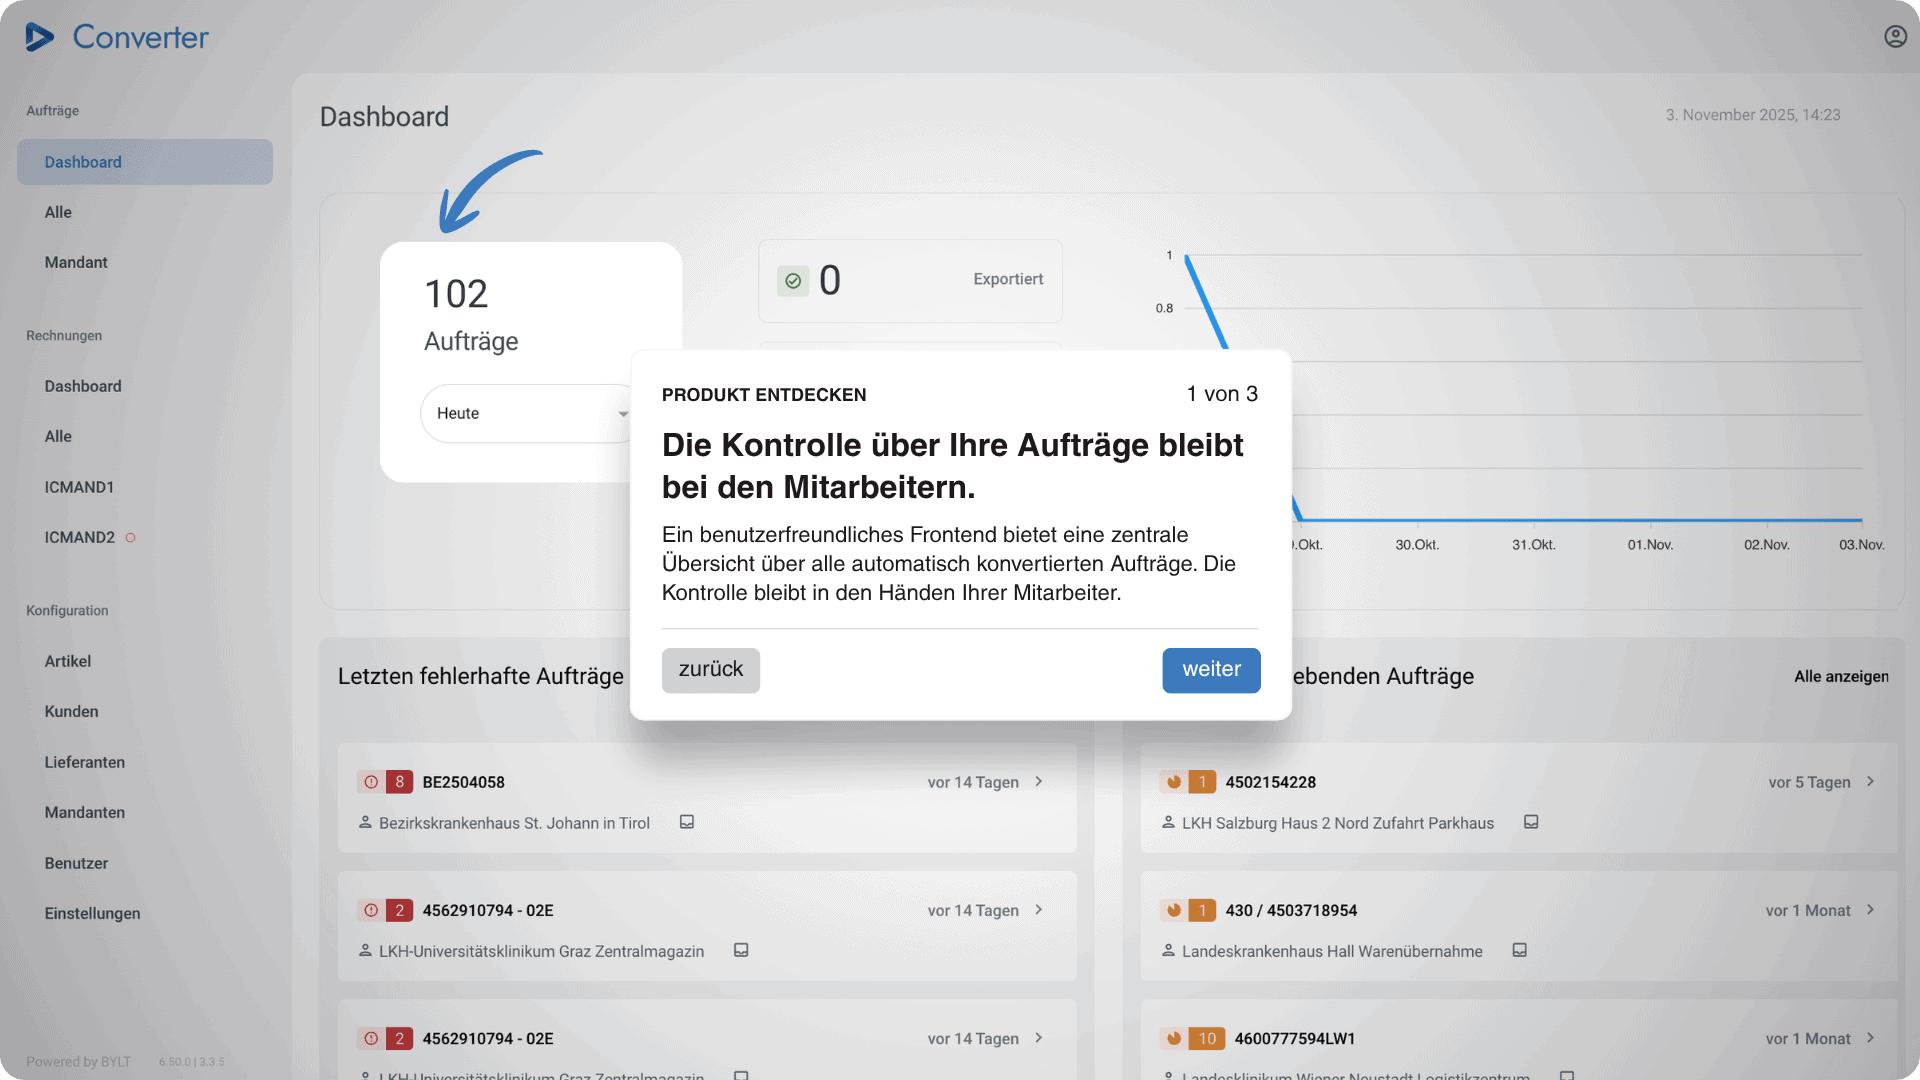
Task: Open order BE2504058
Action: click(x=707, y=797)
